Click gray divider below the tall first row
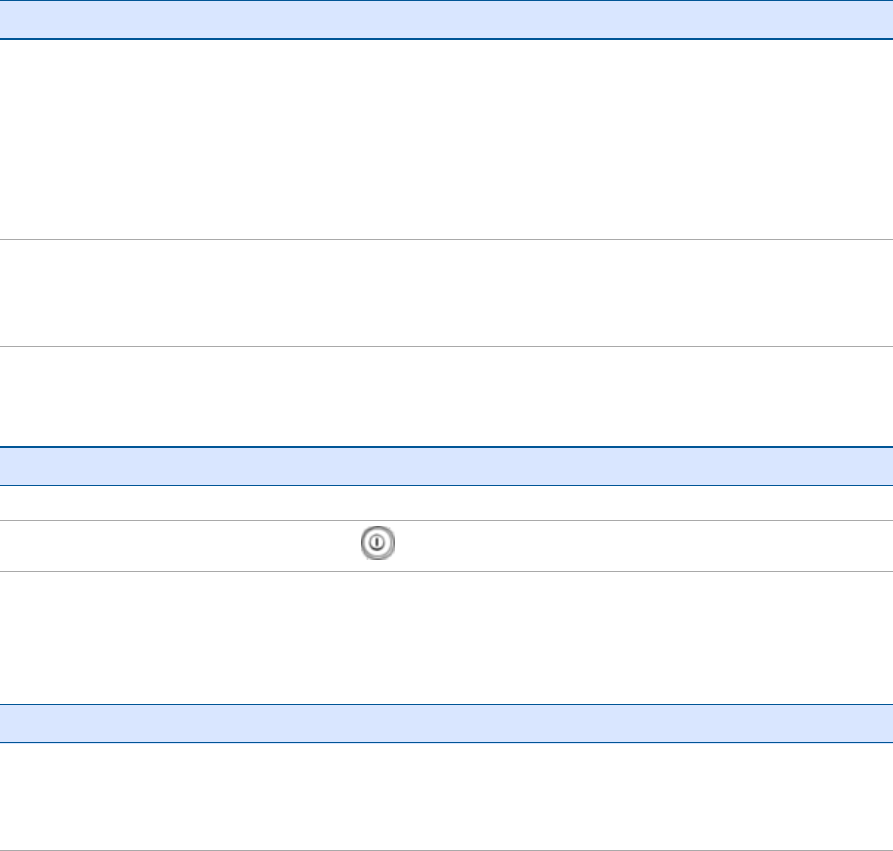Image resolution: width=893 pixels, height=851 pixels. click(x=446, y=239)
